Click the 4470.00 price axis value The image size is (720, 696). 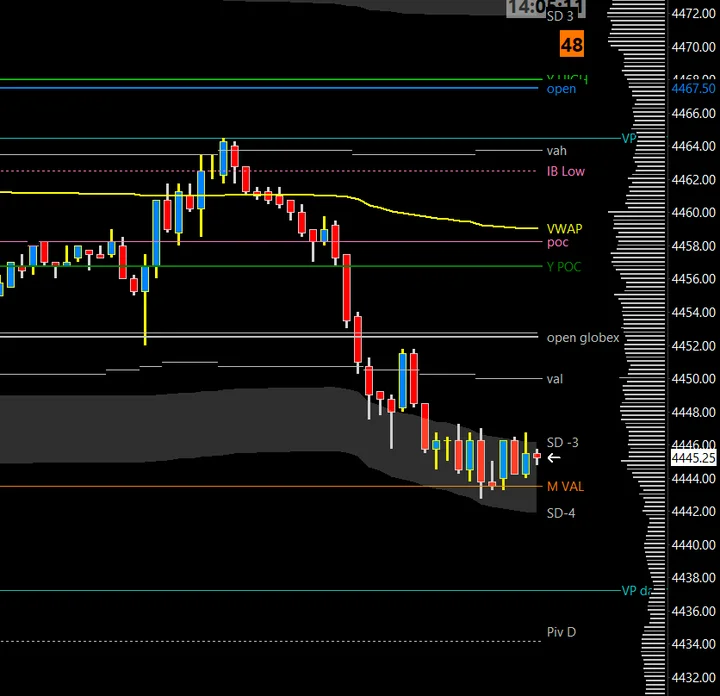693,47
